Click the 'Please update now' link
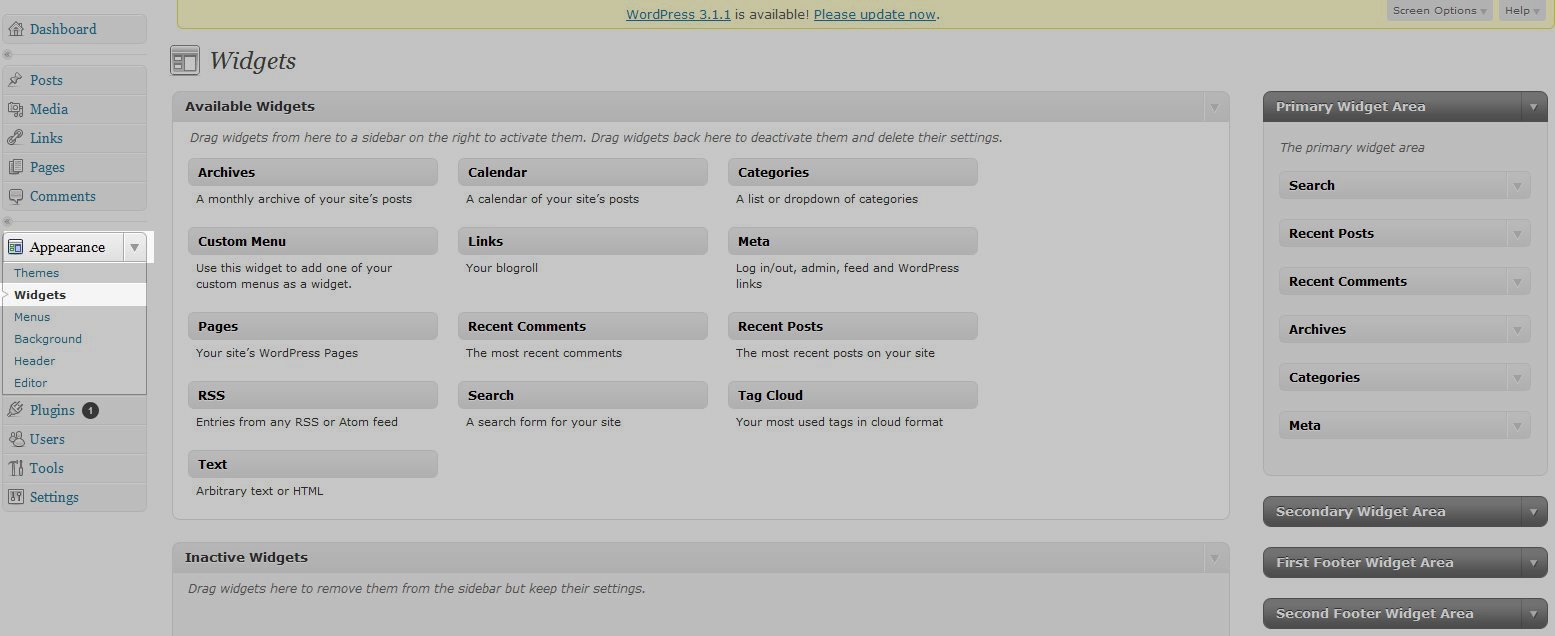Screen dimensions: 1555x636 click(874, 15)
